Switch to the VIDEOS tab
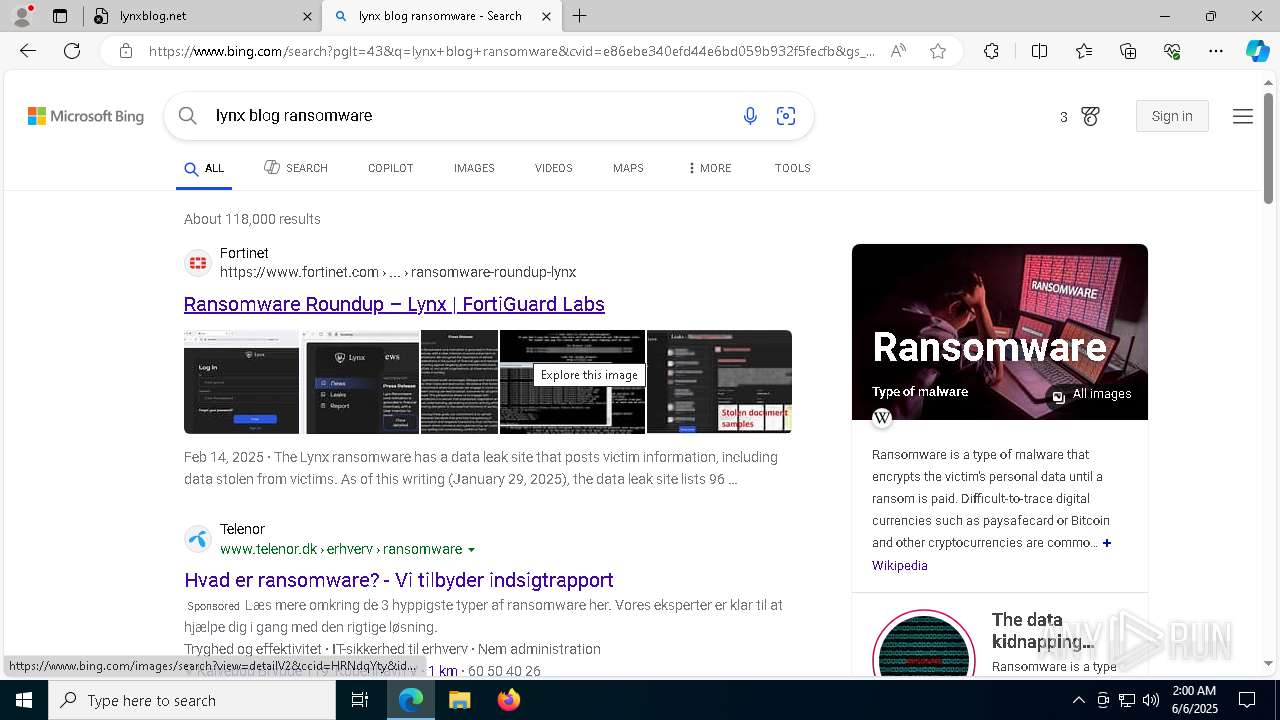The height and width of the screenshot is (720, 1280). (553, 168)
